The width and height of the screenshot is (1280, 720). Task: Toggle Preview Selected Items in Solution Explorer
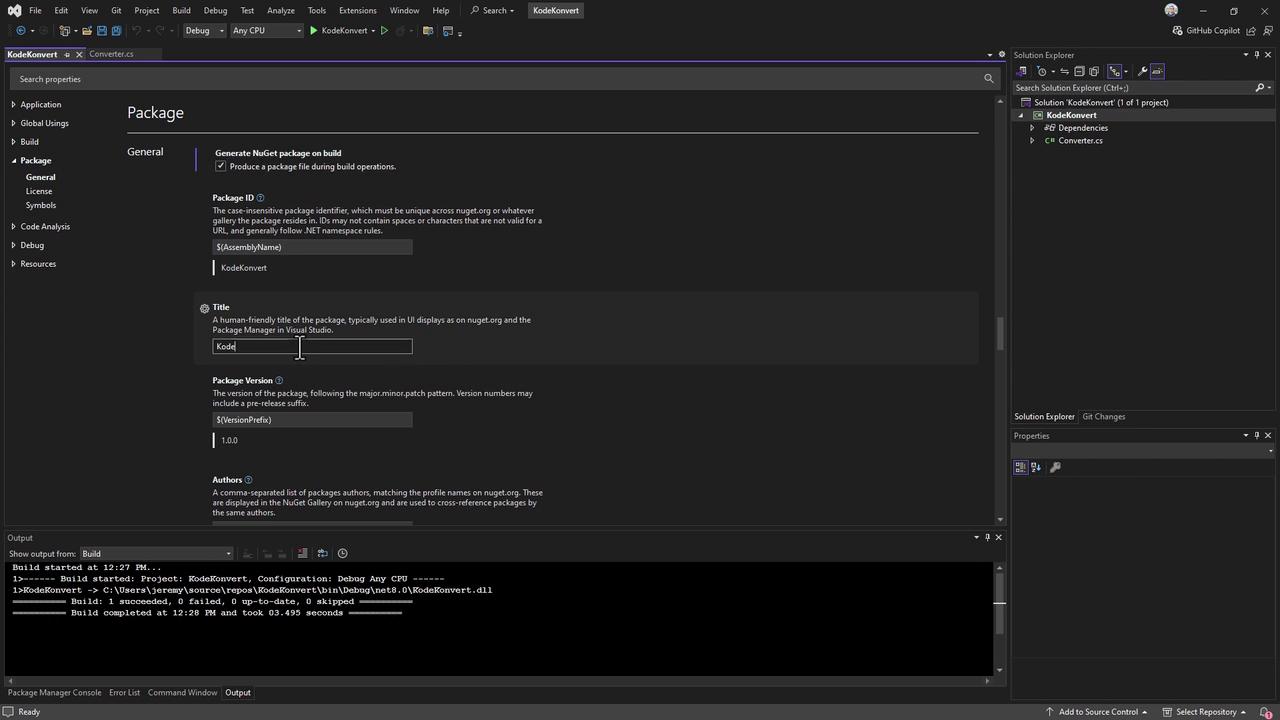(1157, 71)
